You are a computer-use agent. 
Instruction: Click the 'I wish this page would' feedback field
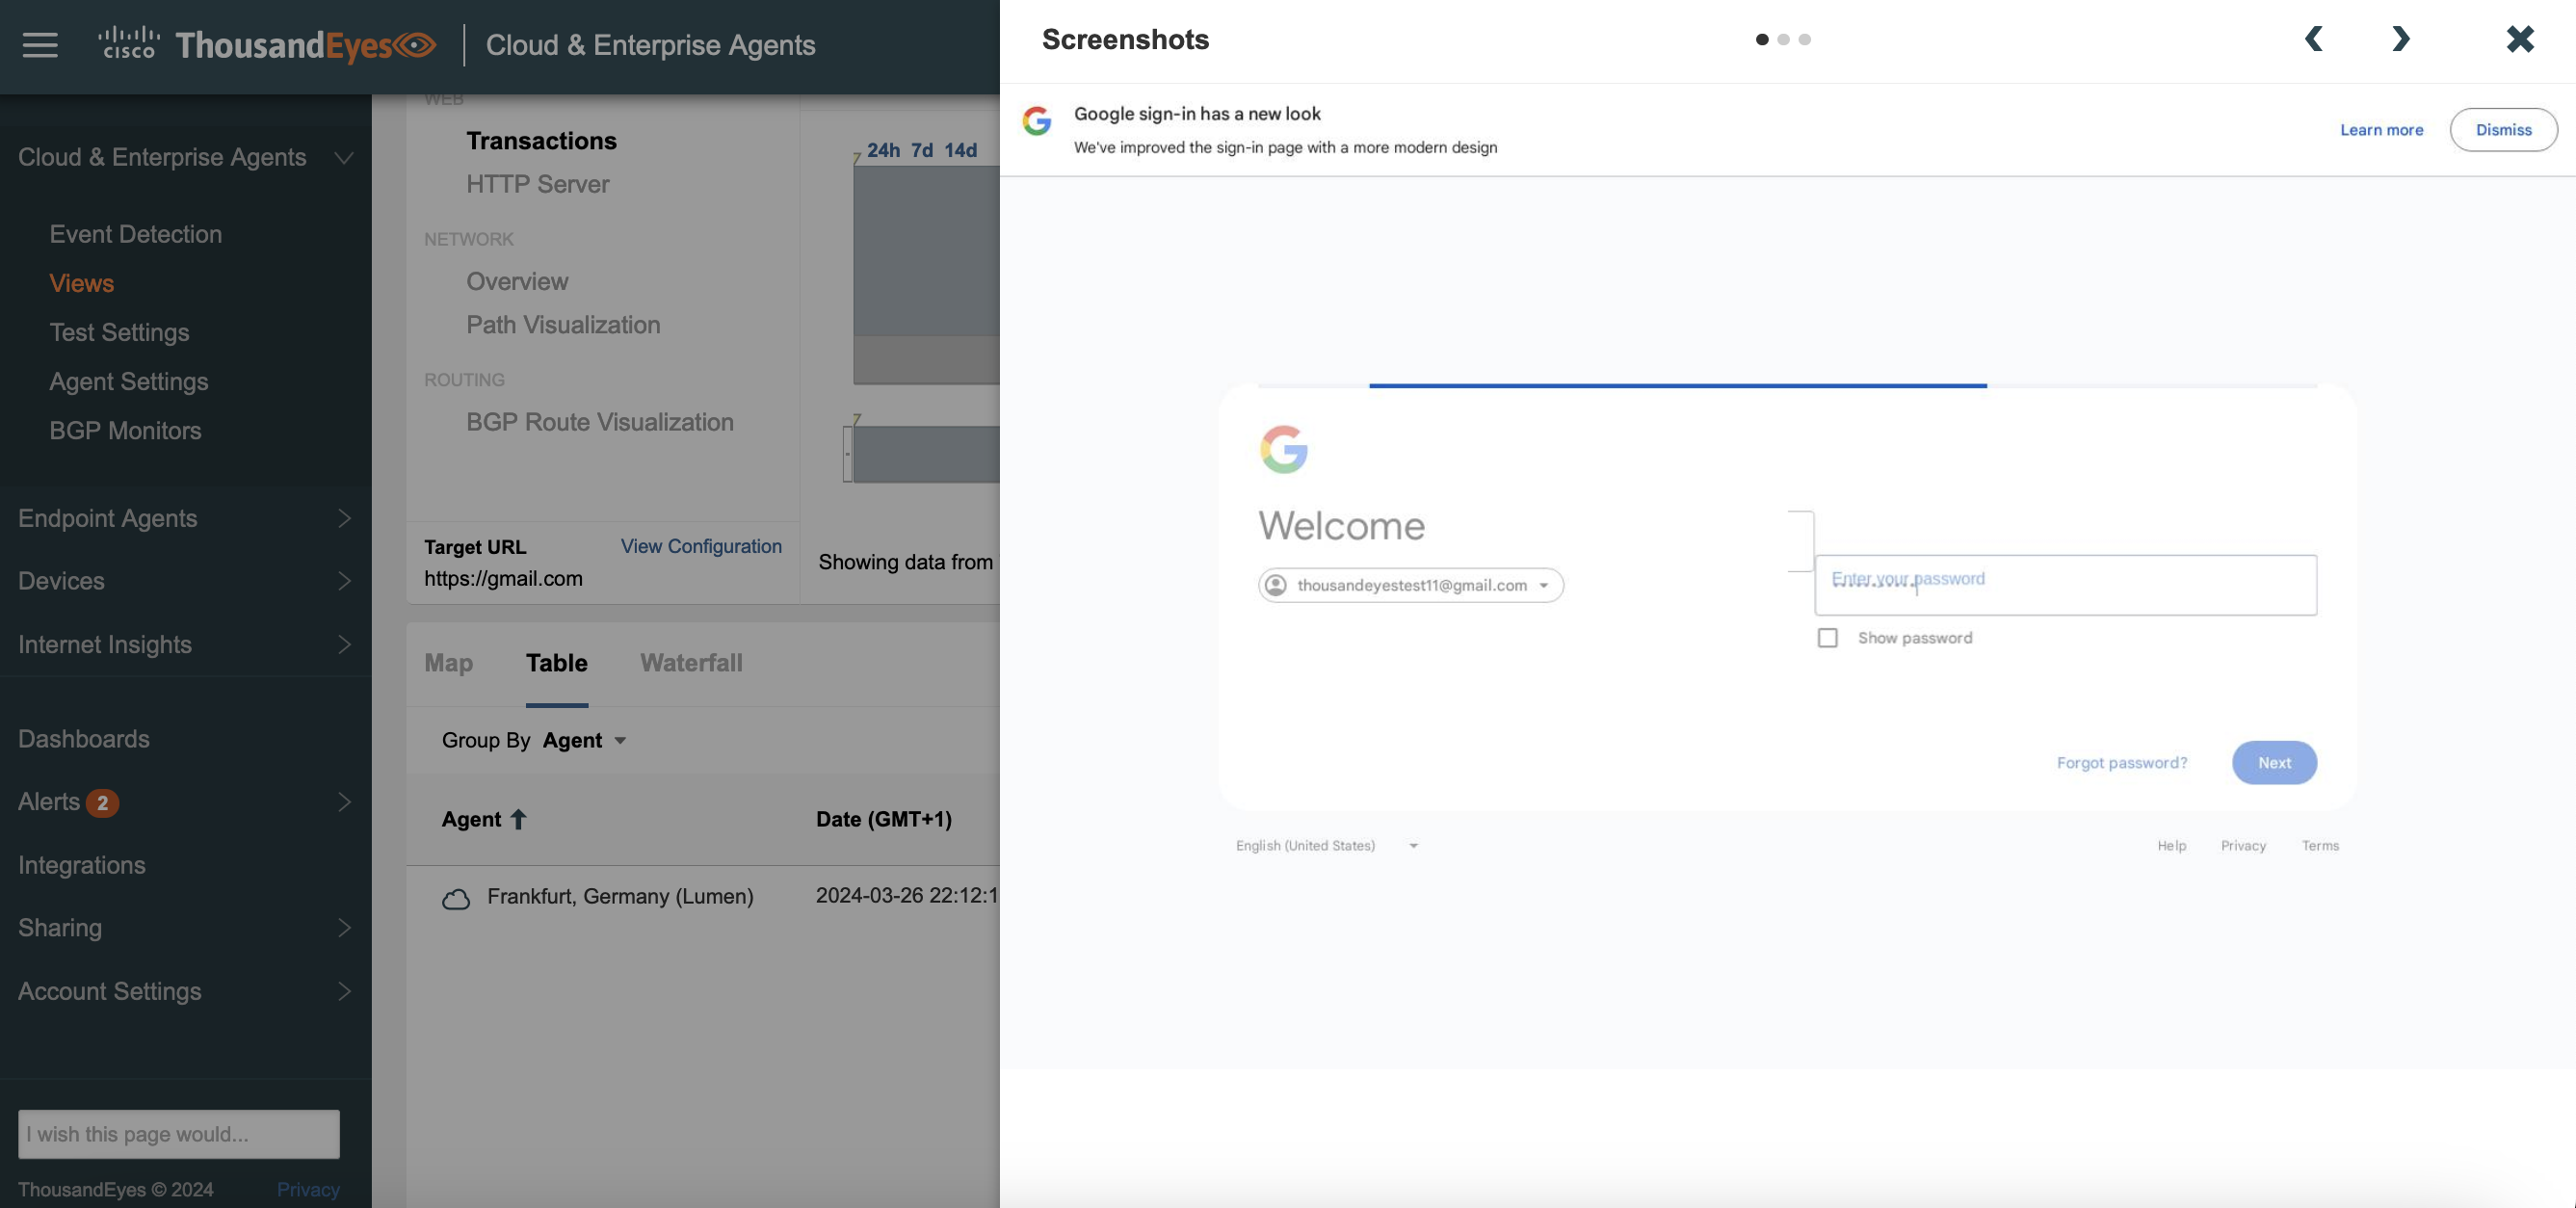[178, 1134]
